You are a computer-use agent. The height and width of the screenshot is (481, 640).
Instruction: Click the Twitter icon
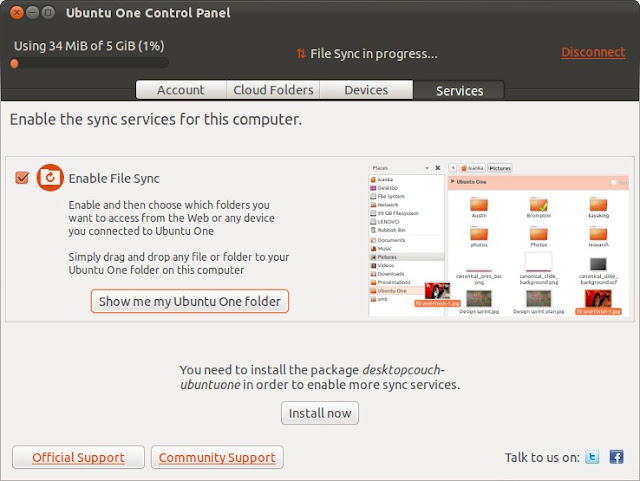click(x=592, y=457)
